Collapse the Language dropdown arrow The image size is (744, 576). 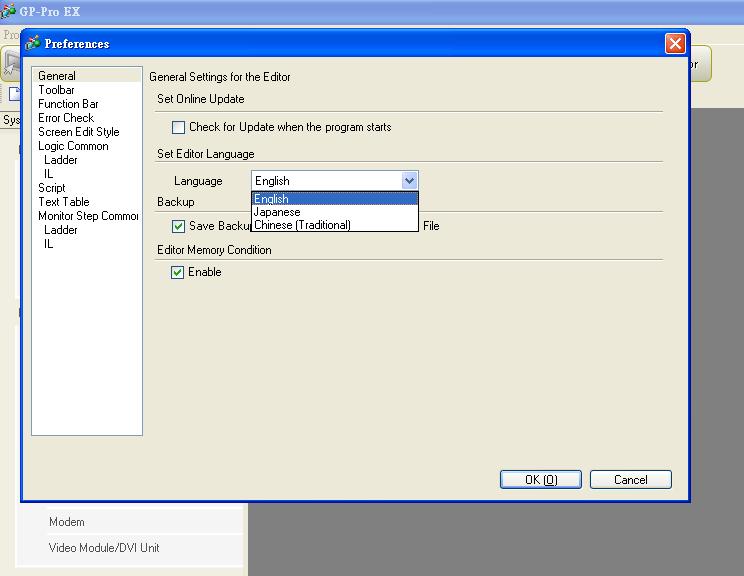[x=408, y=181]
